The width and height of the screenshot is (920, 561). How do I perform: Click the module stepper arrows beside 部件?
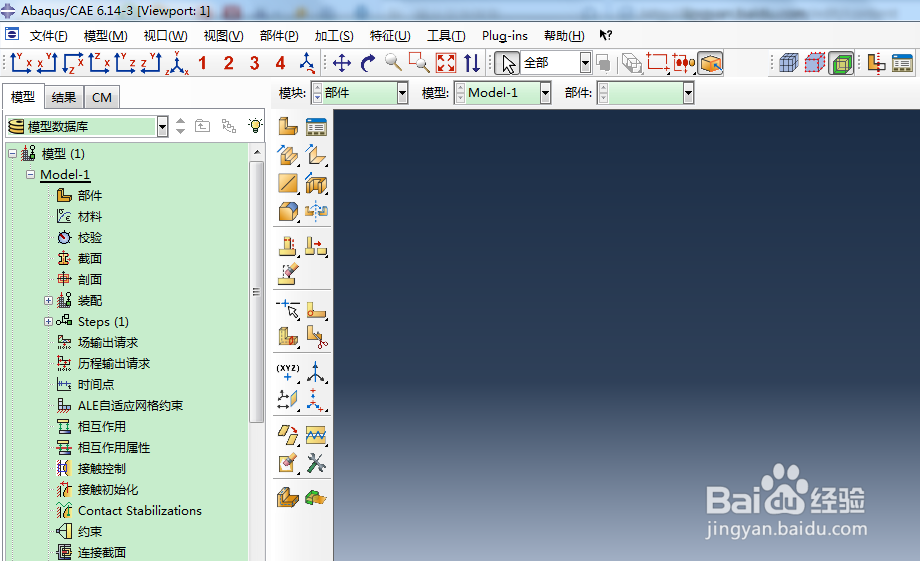coord(317,93)
